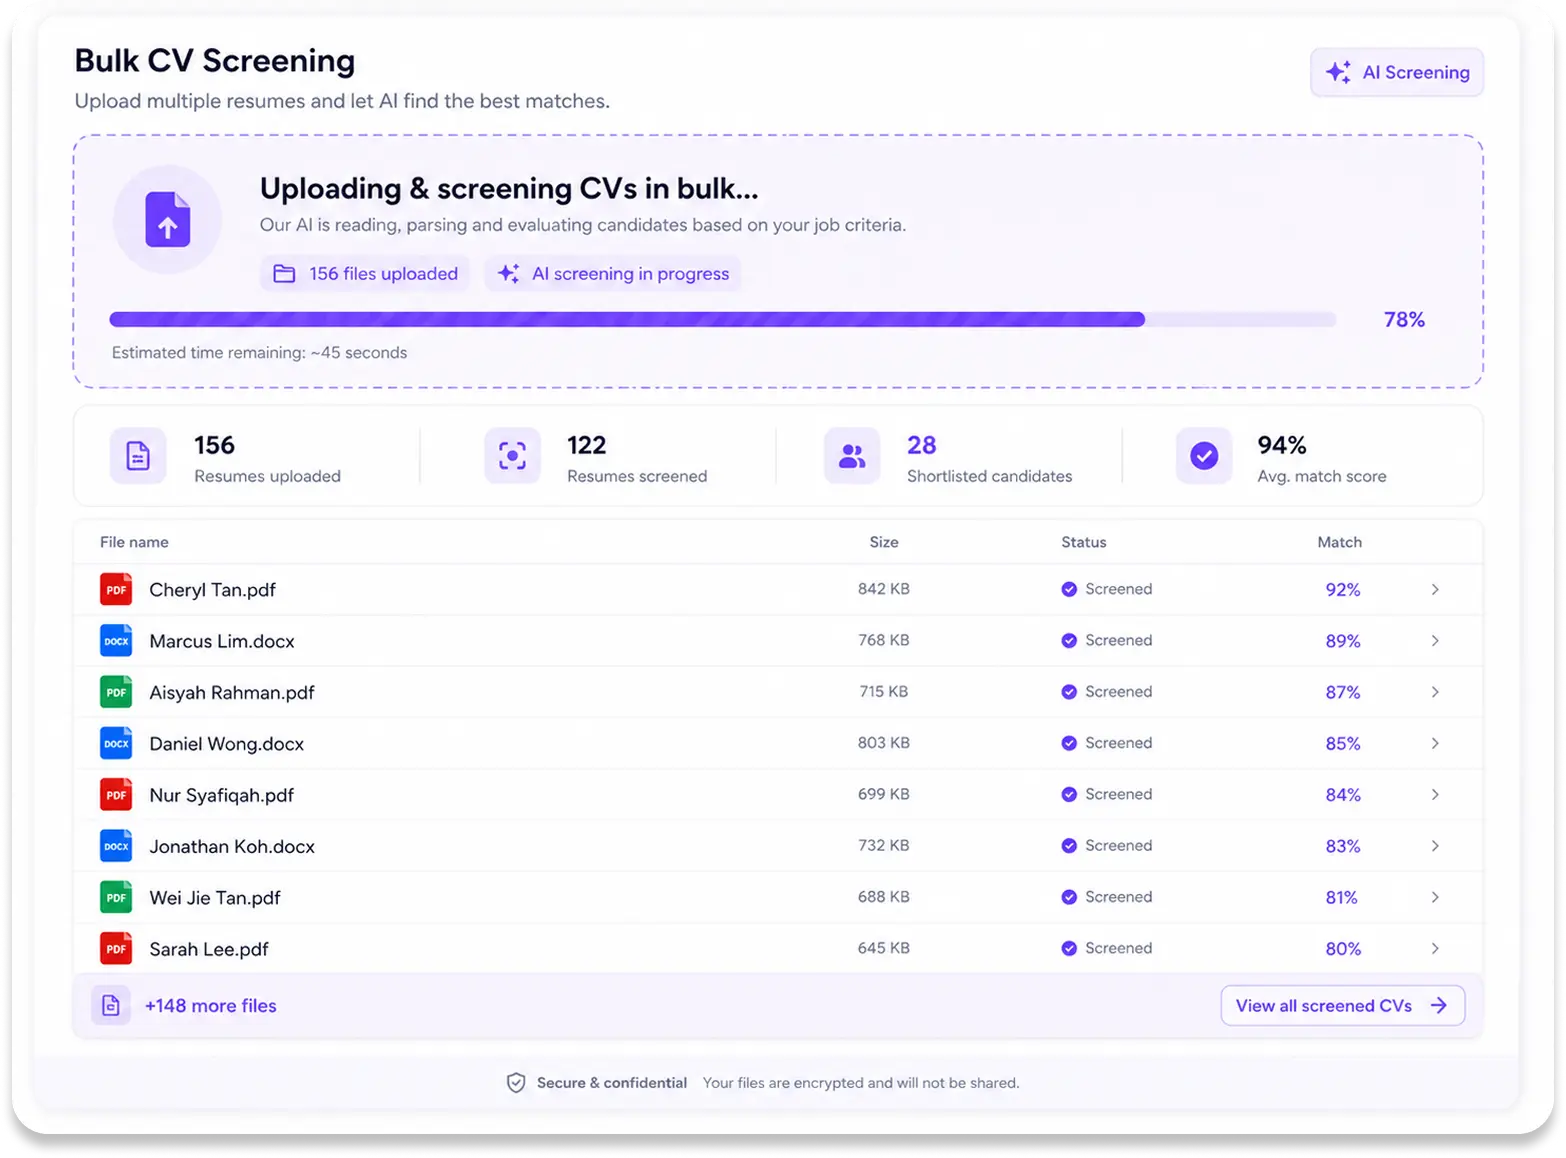The width and height of the screenshot is (1566, 1158).
Task: Click the screening progress bar
Action: tap(723, 320)
